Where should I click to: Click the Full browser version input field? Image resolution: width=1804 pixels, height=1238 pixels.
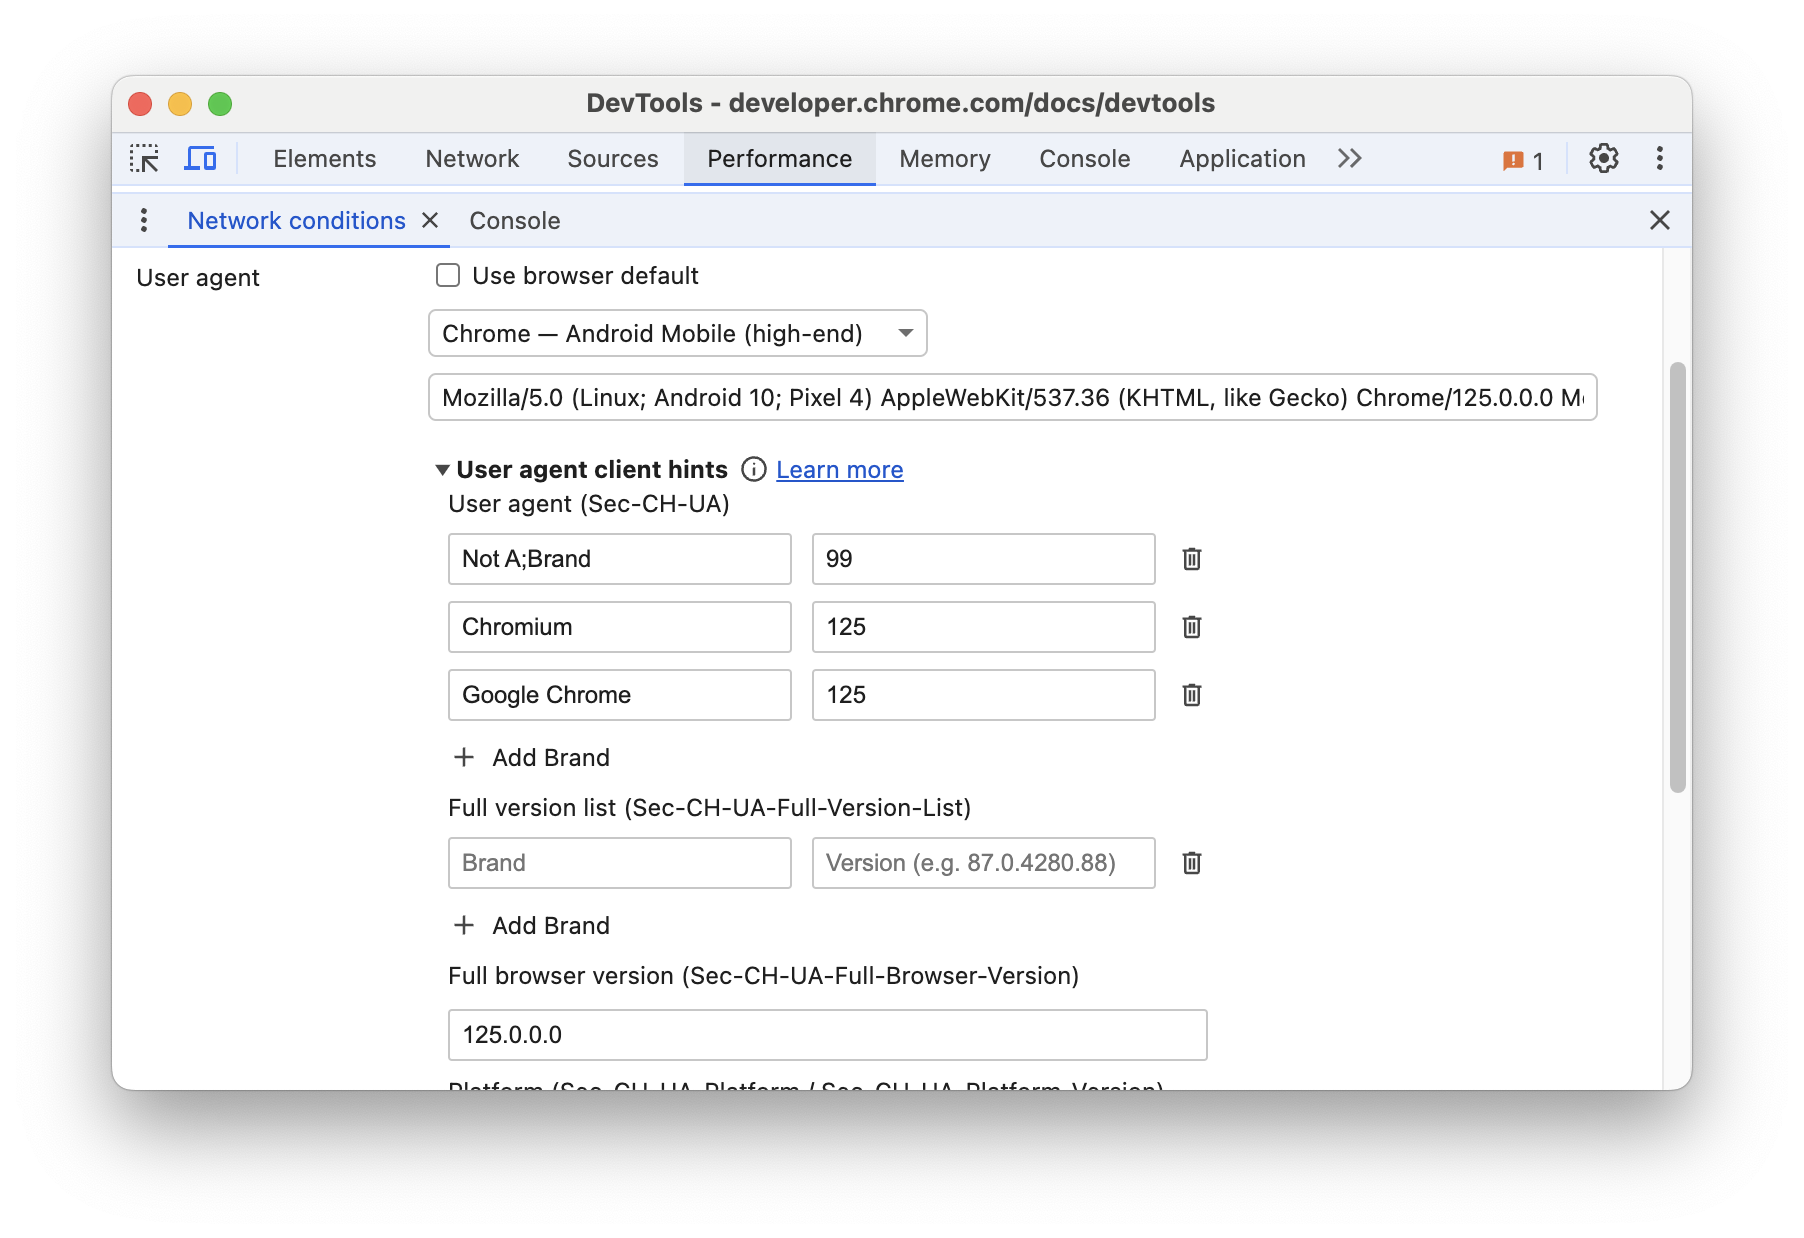[x=827, y=1035]
